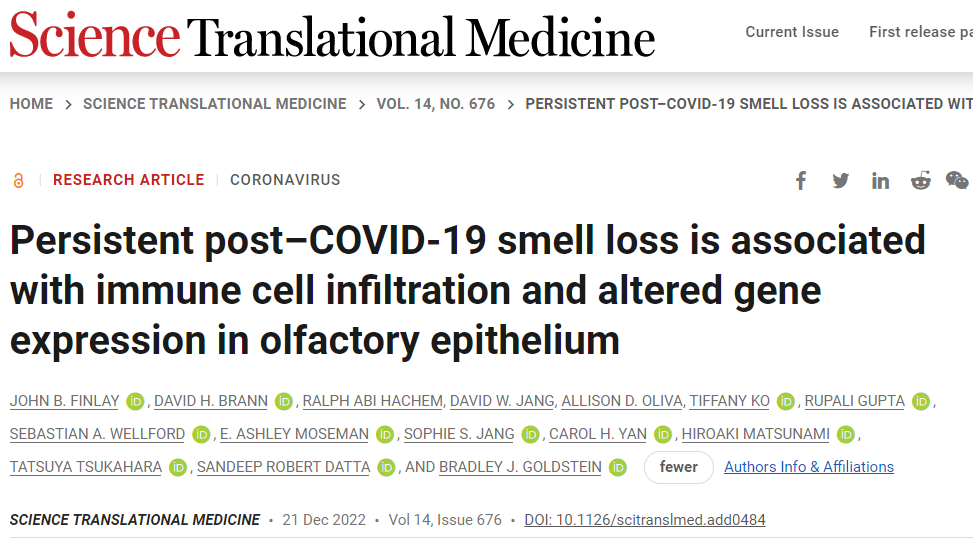Open Science Translational Medicine breadcrumb

[x=215, y=104]
